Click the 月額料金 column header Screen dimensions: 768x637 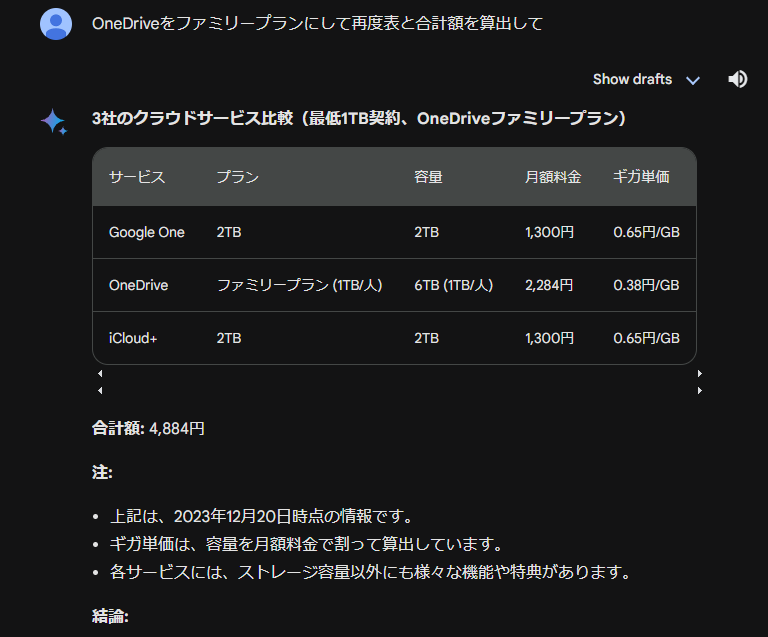coord(553,177)
